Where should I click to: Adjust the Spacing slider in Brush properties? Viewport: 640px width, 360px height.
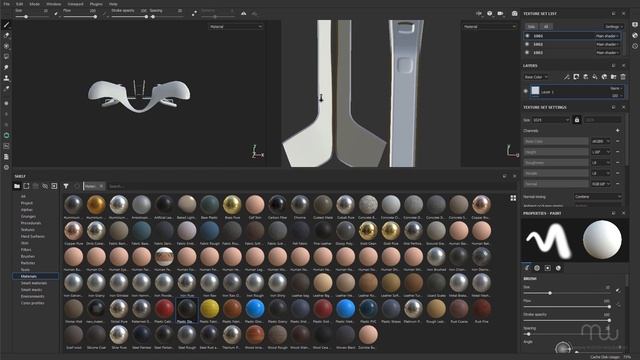tap(567, 334)
